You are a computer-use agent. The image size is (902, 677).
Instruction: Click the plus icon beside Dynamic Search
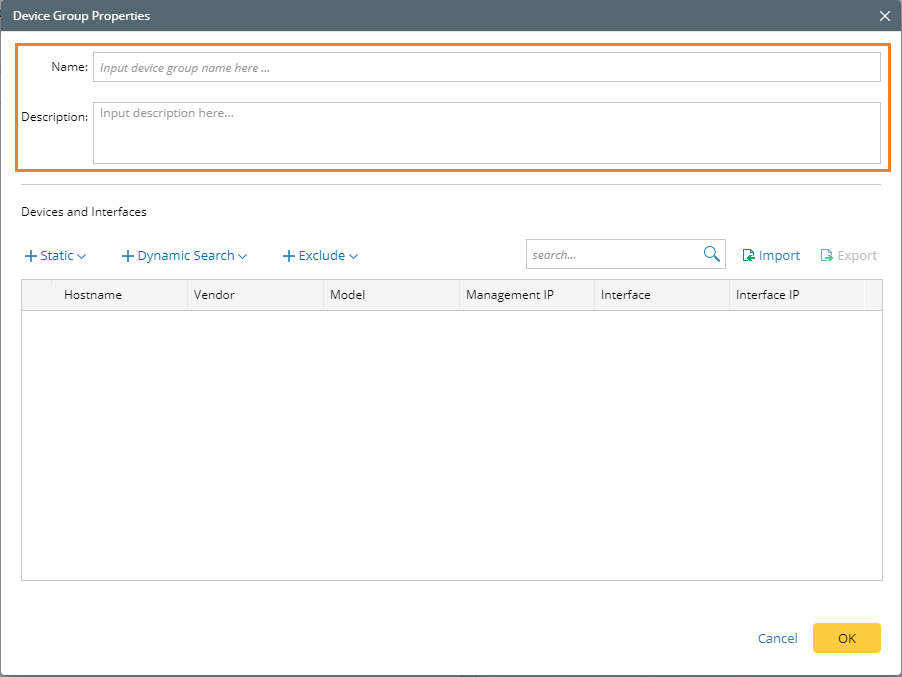[127, 256]
